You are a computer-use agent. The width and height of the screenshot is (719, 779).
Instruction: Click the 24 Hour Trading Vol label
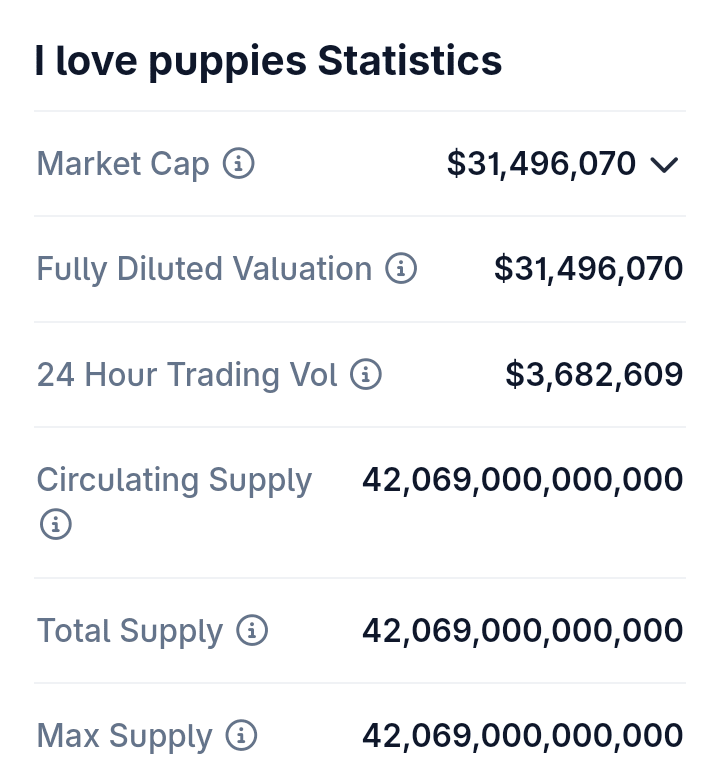187,375
